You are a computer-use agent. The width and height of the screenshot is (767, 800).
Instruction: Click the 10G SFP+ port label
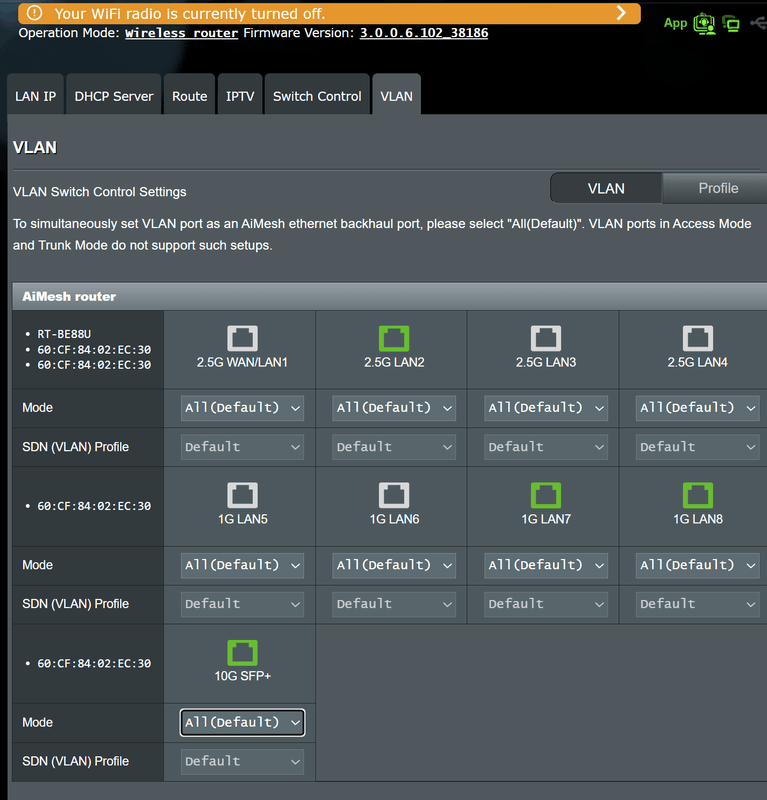[x=242, y=676]
